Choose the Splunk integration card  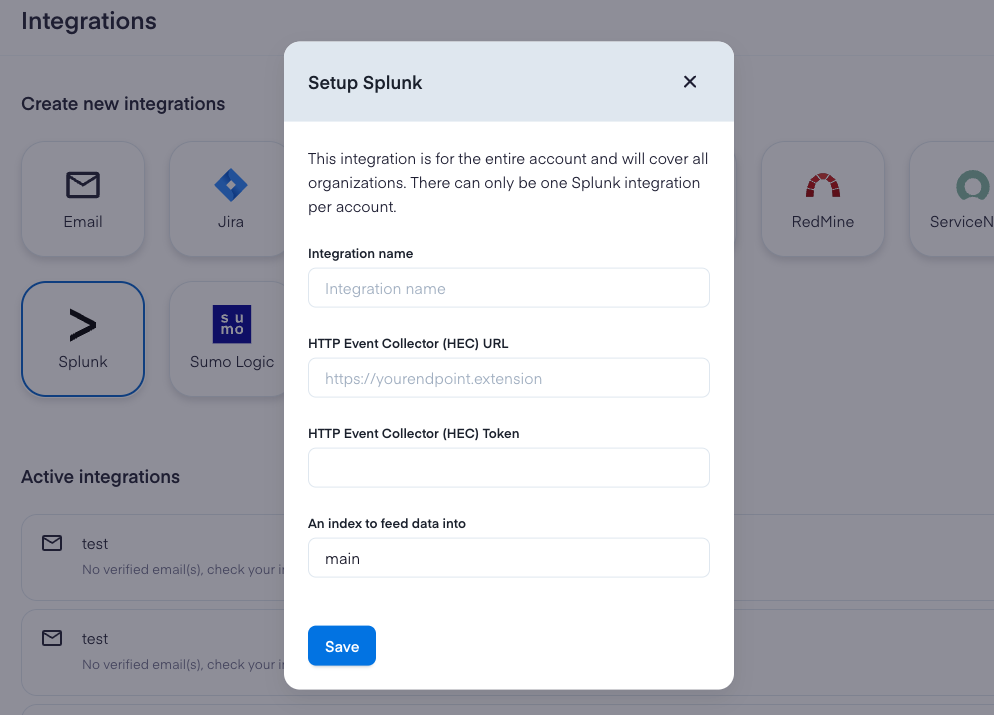point(83,339)
